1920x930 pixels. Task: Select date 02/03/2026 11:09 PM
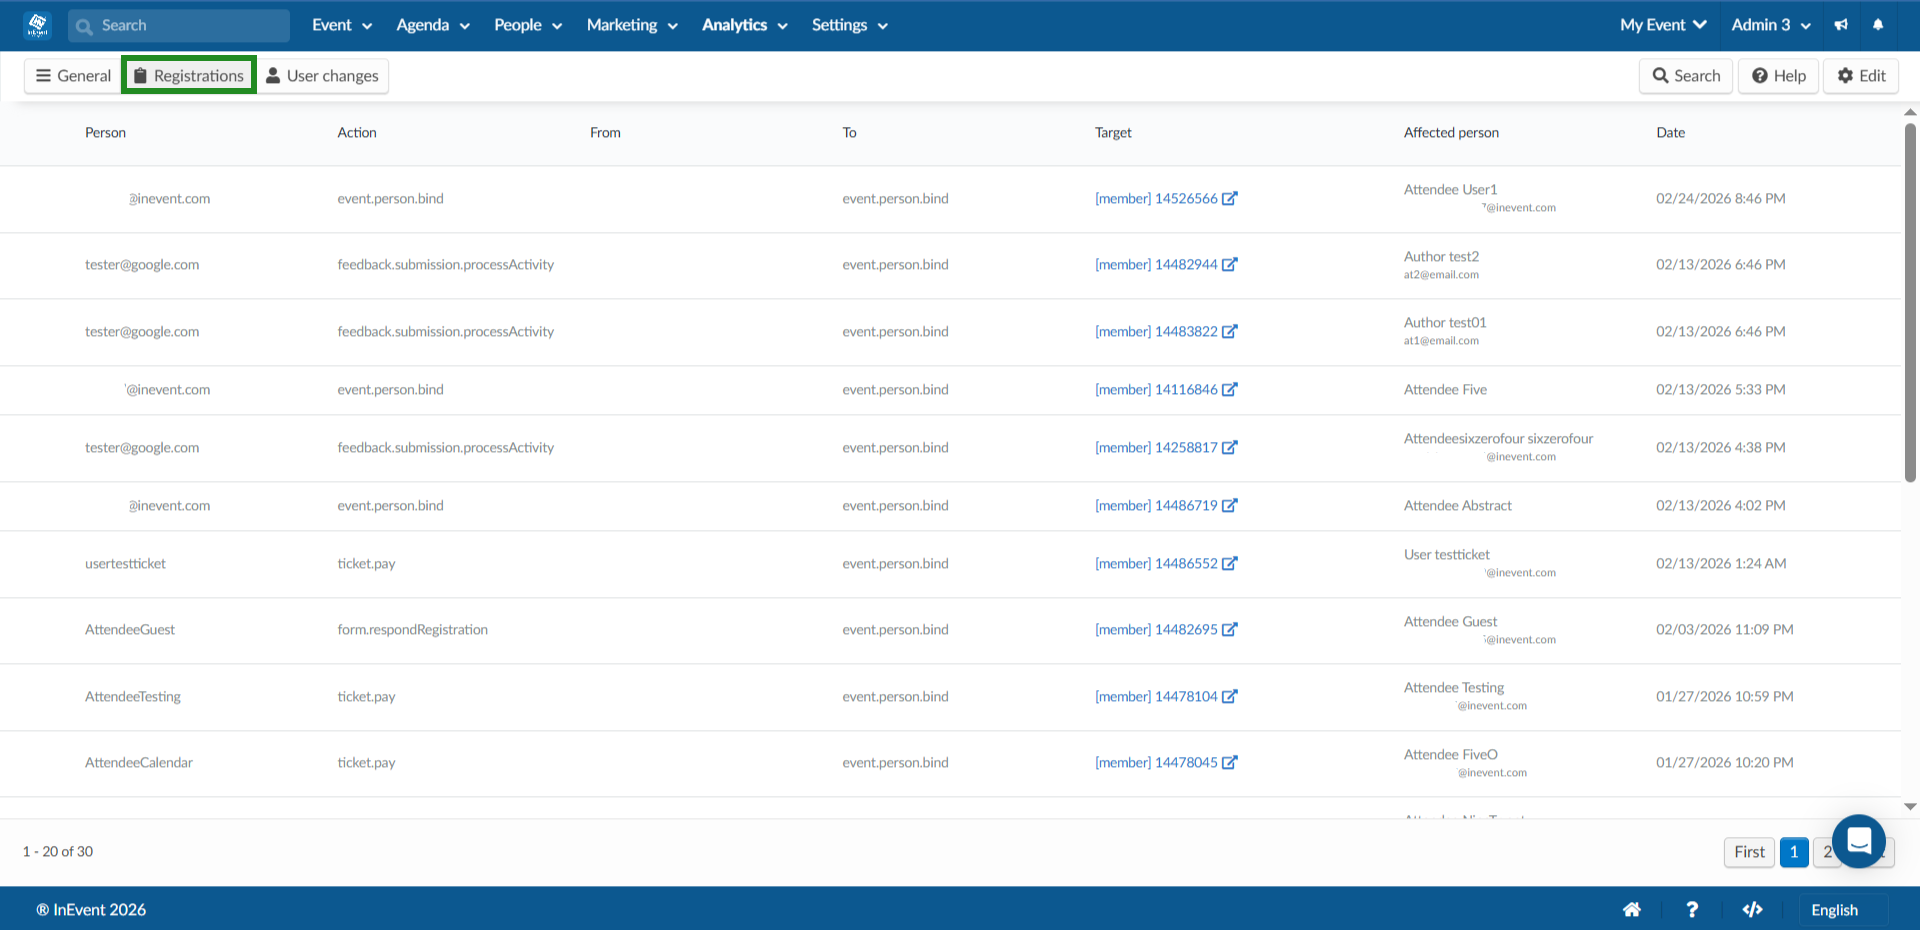pyautogui.click(x=1725, y=629)
